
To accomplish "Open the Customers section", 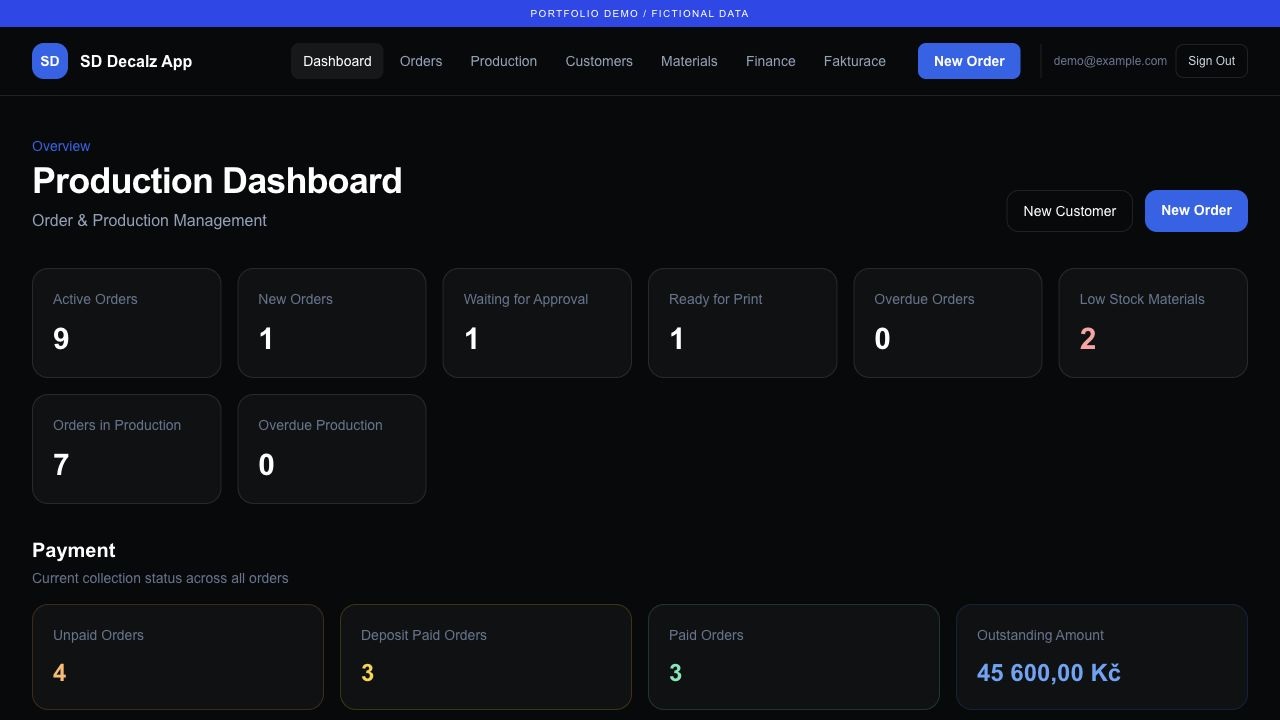I will click(x=599, y=61).
